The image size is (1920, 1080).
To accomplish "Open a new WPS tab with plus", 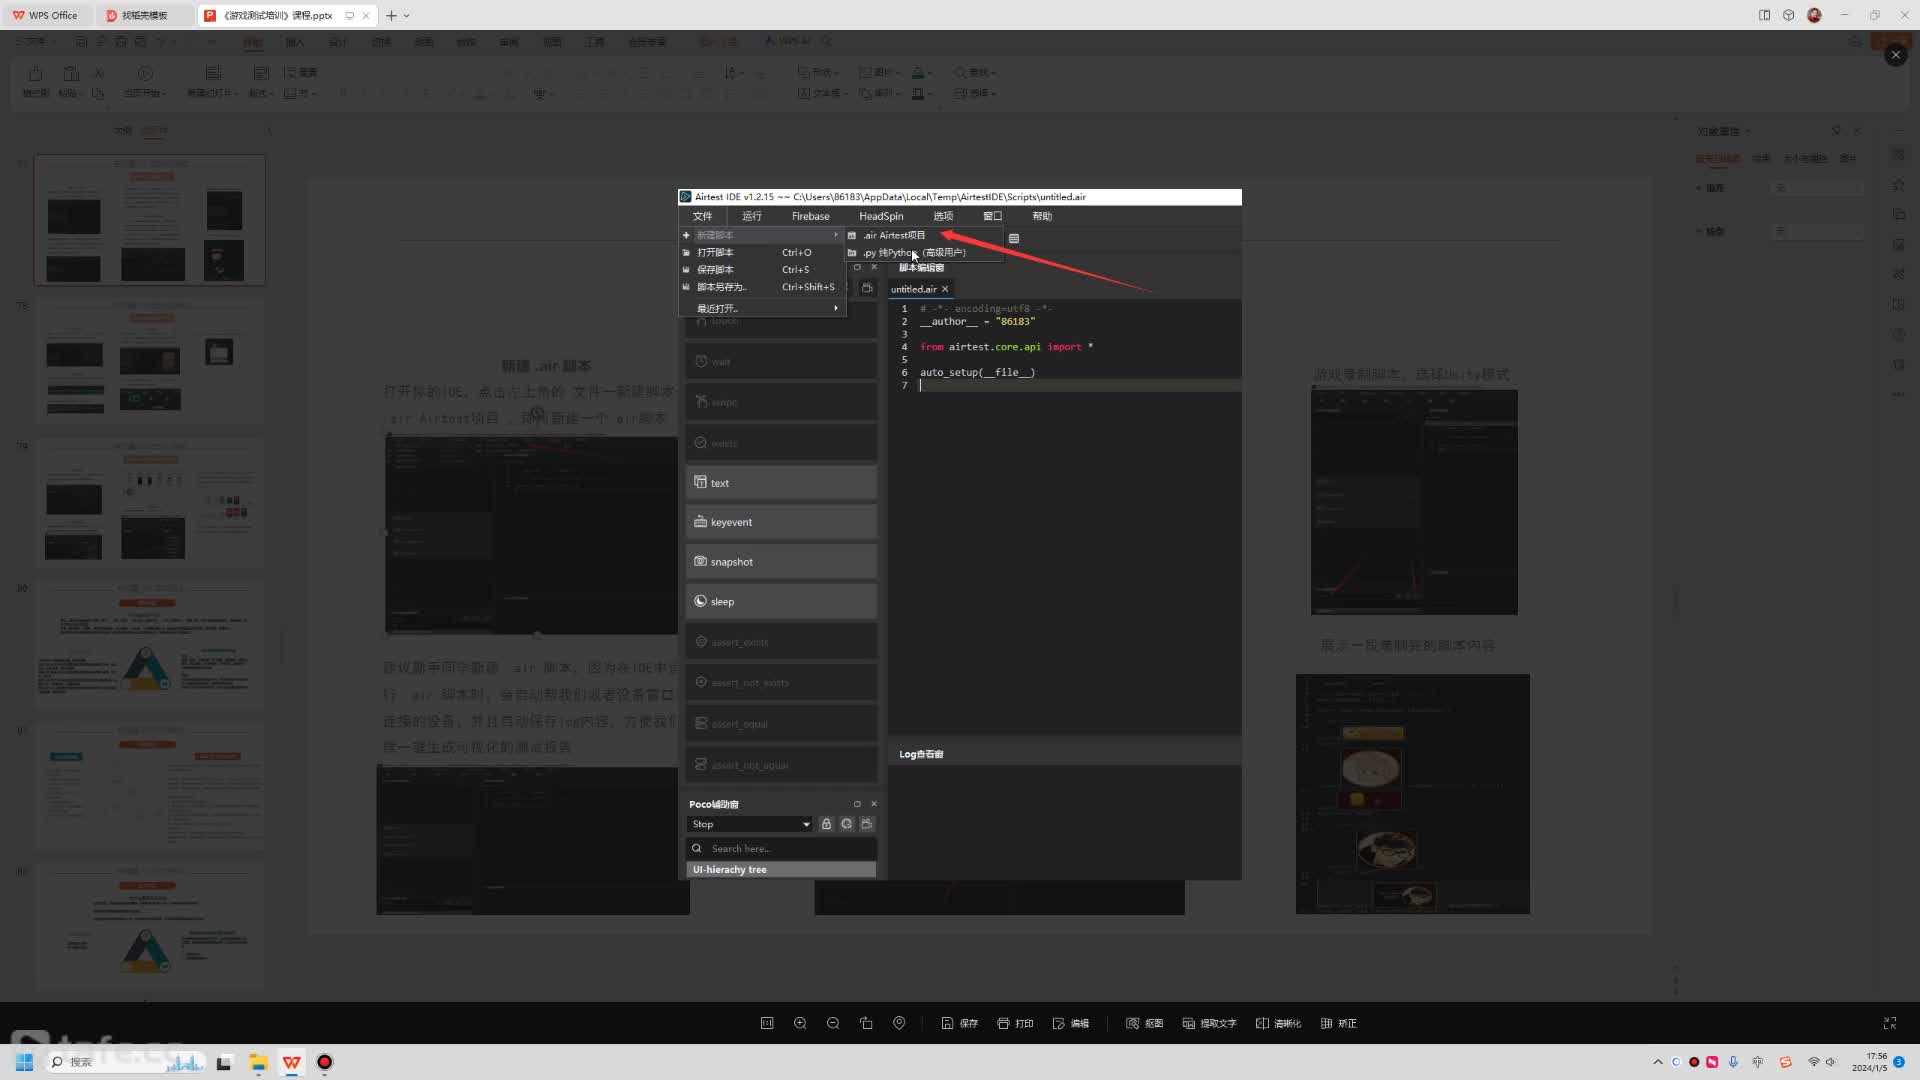I will click(x=391, y=15).
